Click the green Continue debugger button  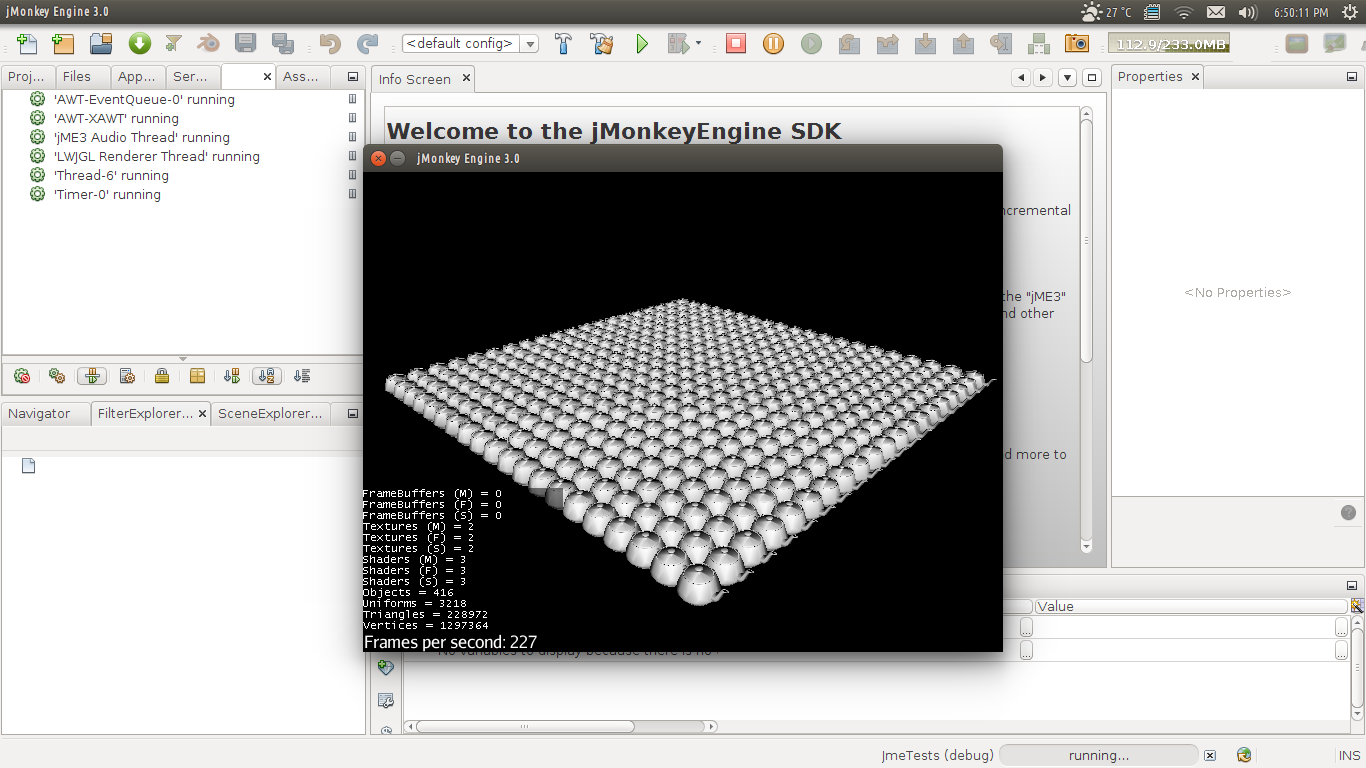811,43
